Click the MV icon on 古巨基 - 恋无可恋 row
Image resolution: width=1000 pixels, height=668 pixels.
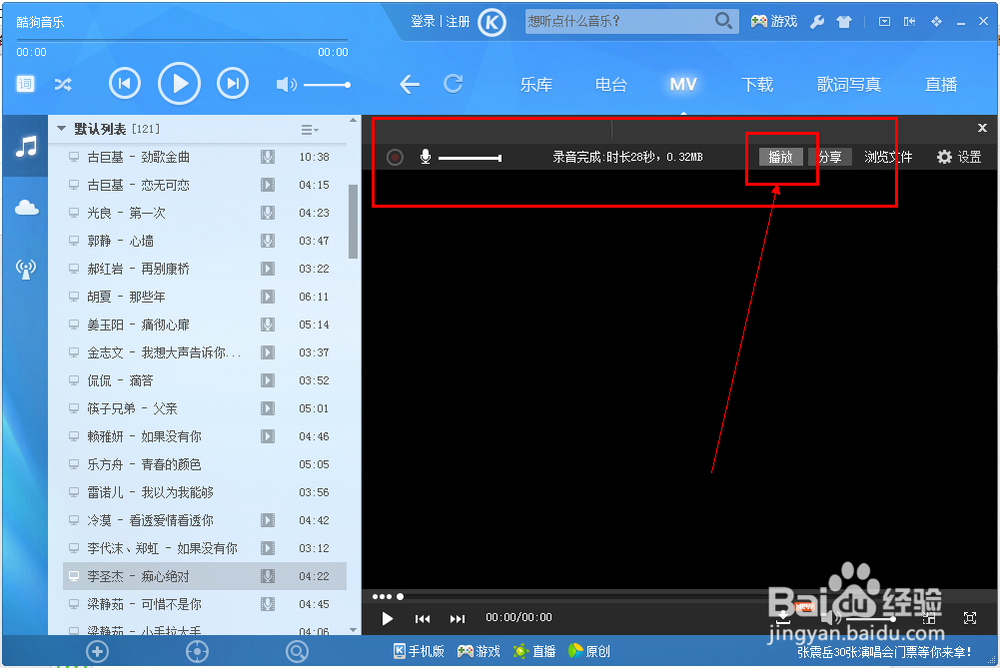(268, 185)
